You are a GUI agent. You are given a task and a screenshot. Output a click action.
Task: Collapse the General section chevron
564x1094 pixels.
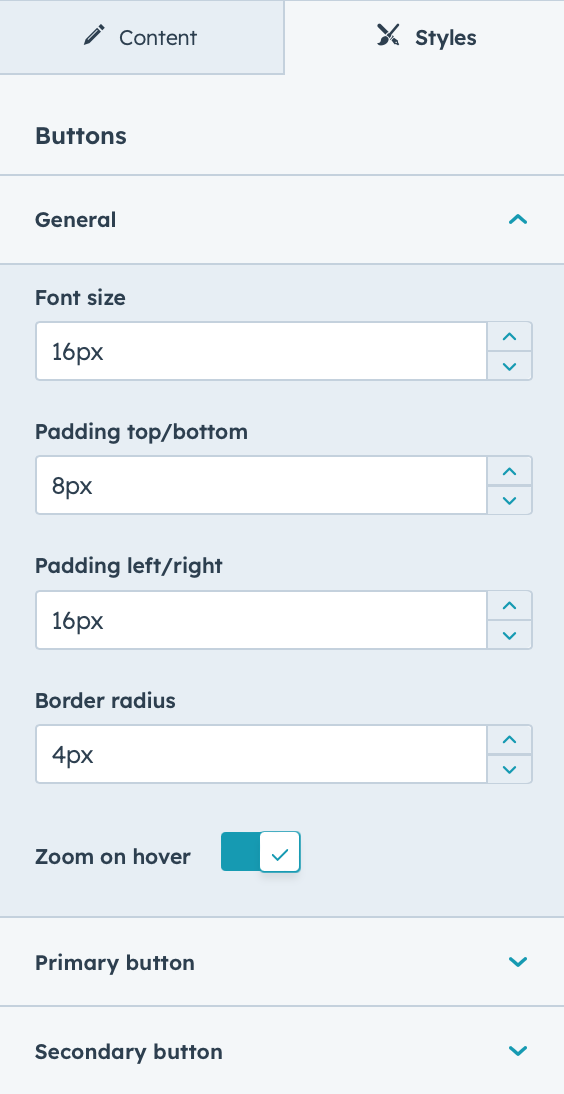coord(518,220)
